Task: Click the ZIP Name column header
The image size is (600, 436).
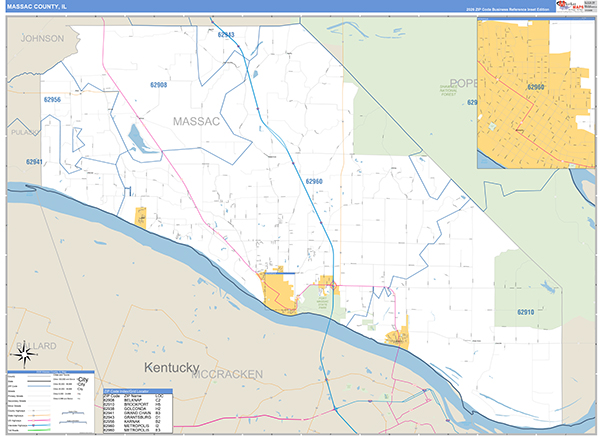Action: [x=133, y=396]
